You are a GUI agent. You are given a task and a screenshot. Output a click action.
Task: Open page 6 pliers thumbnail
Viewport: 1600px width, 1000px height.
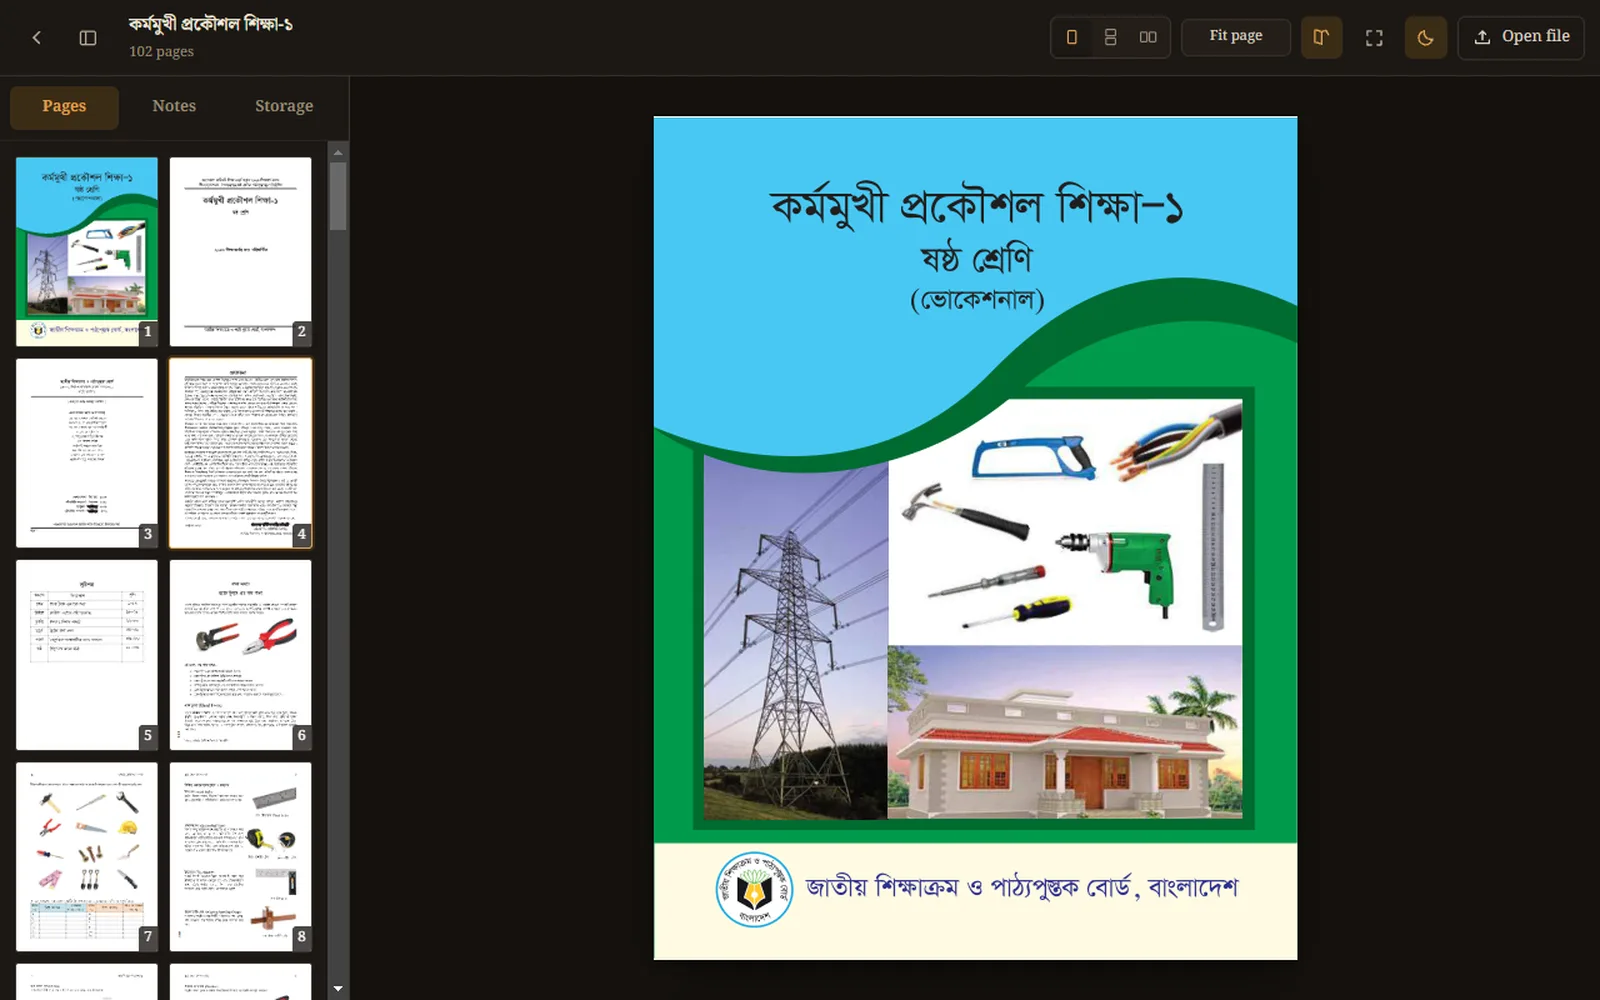(241, 655)
